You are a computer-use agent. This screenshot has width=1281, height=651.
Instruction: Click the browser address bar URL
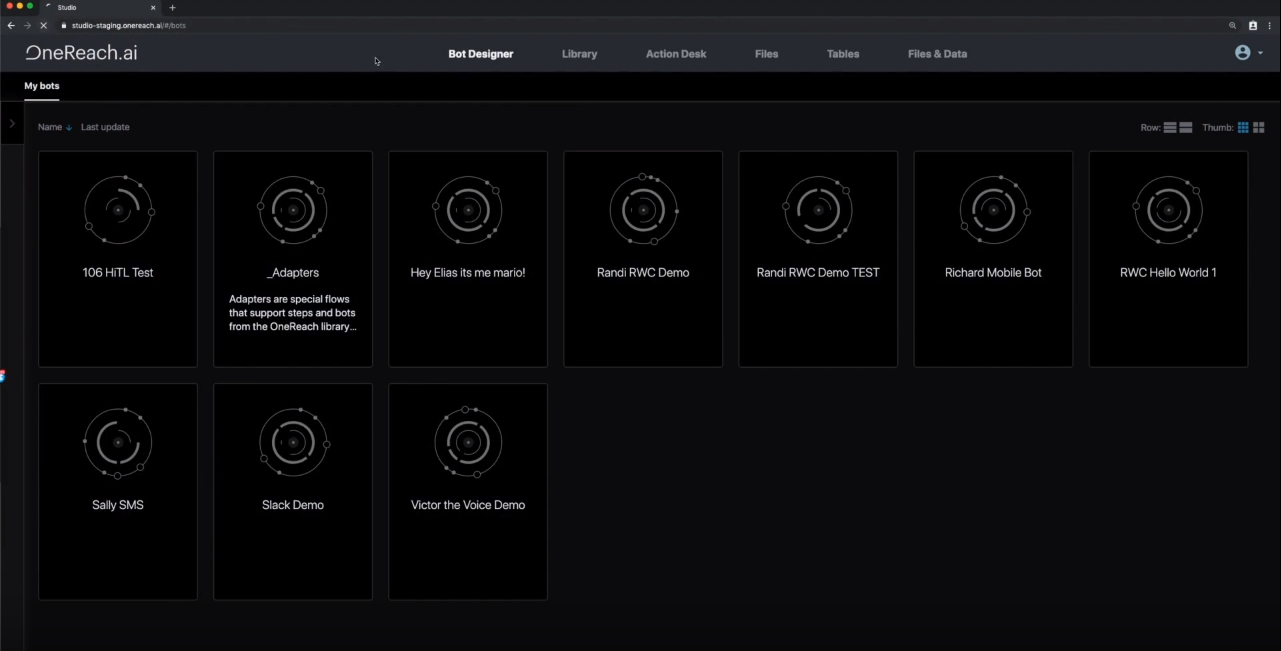click(x=129, y=25)
